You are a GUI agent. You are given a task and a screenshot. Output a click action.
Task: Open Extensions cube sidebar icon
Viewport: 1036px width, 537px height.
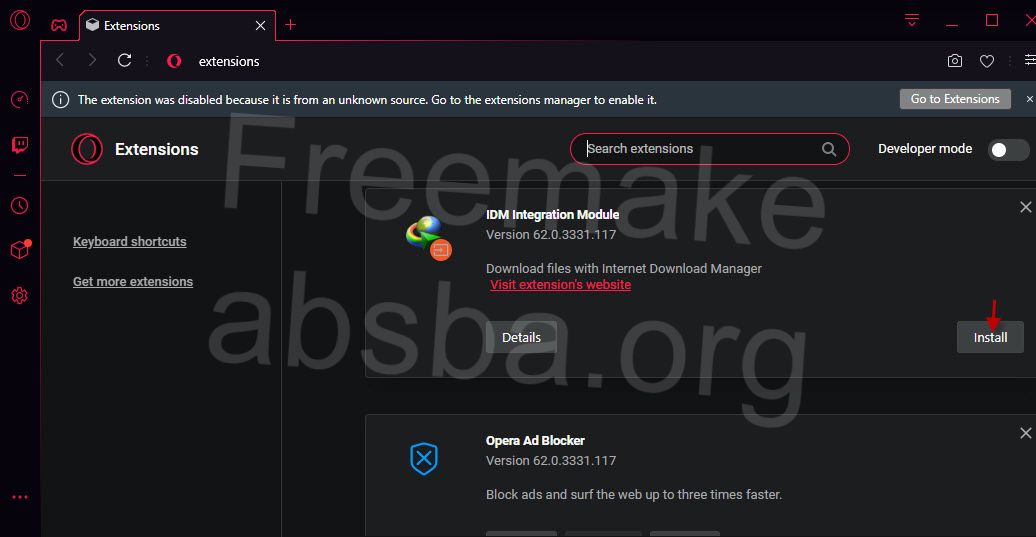[20, 249]
